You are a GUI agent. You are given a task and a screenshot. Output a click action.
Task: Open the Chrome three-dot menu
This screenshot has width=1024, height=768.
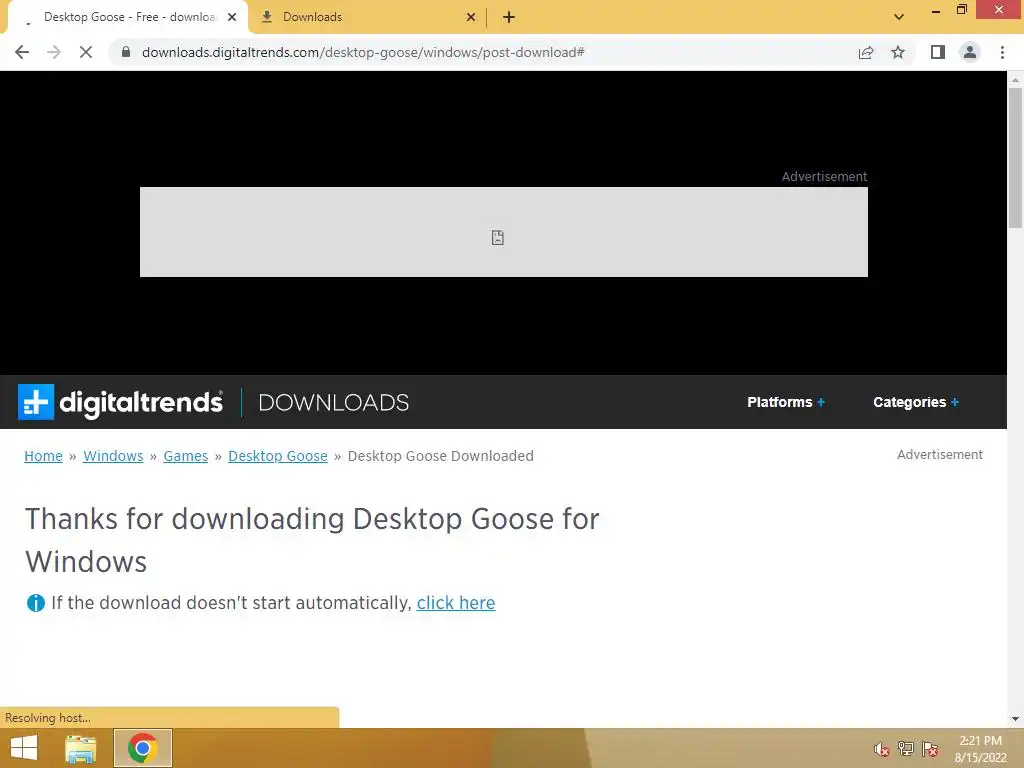[1002, 52]
